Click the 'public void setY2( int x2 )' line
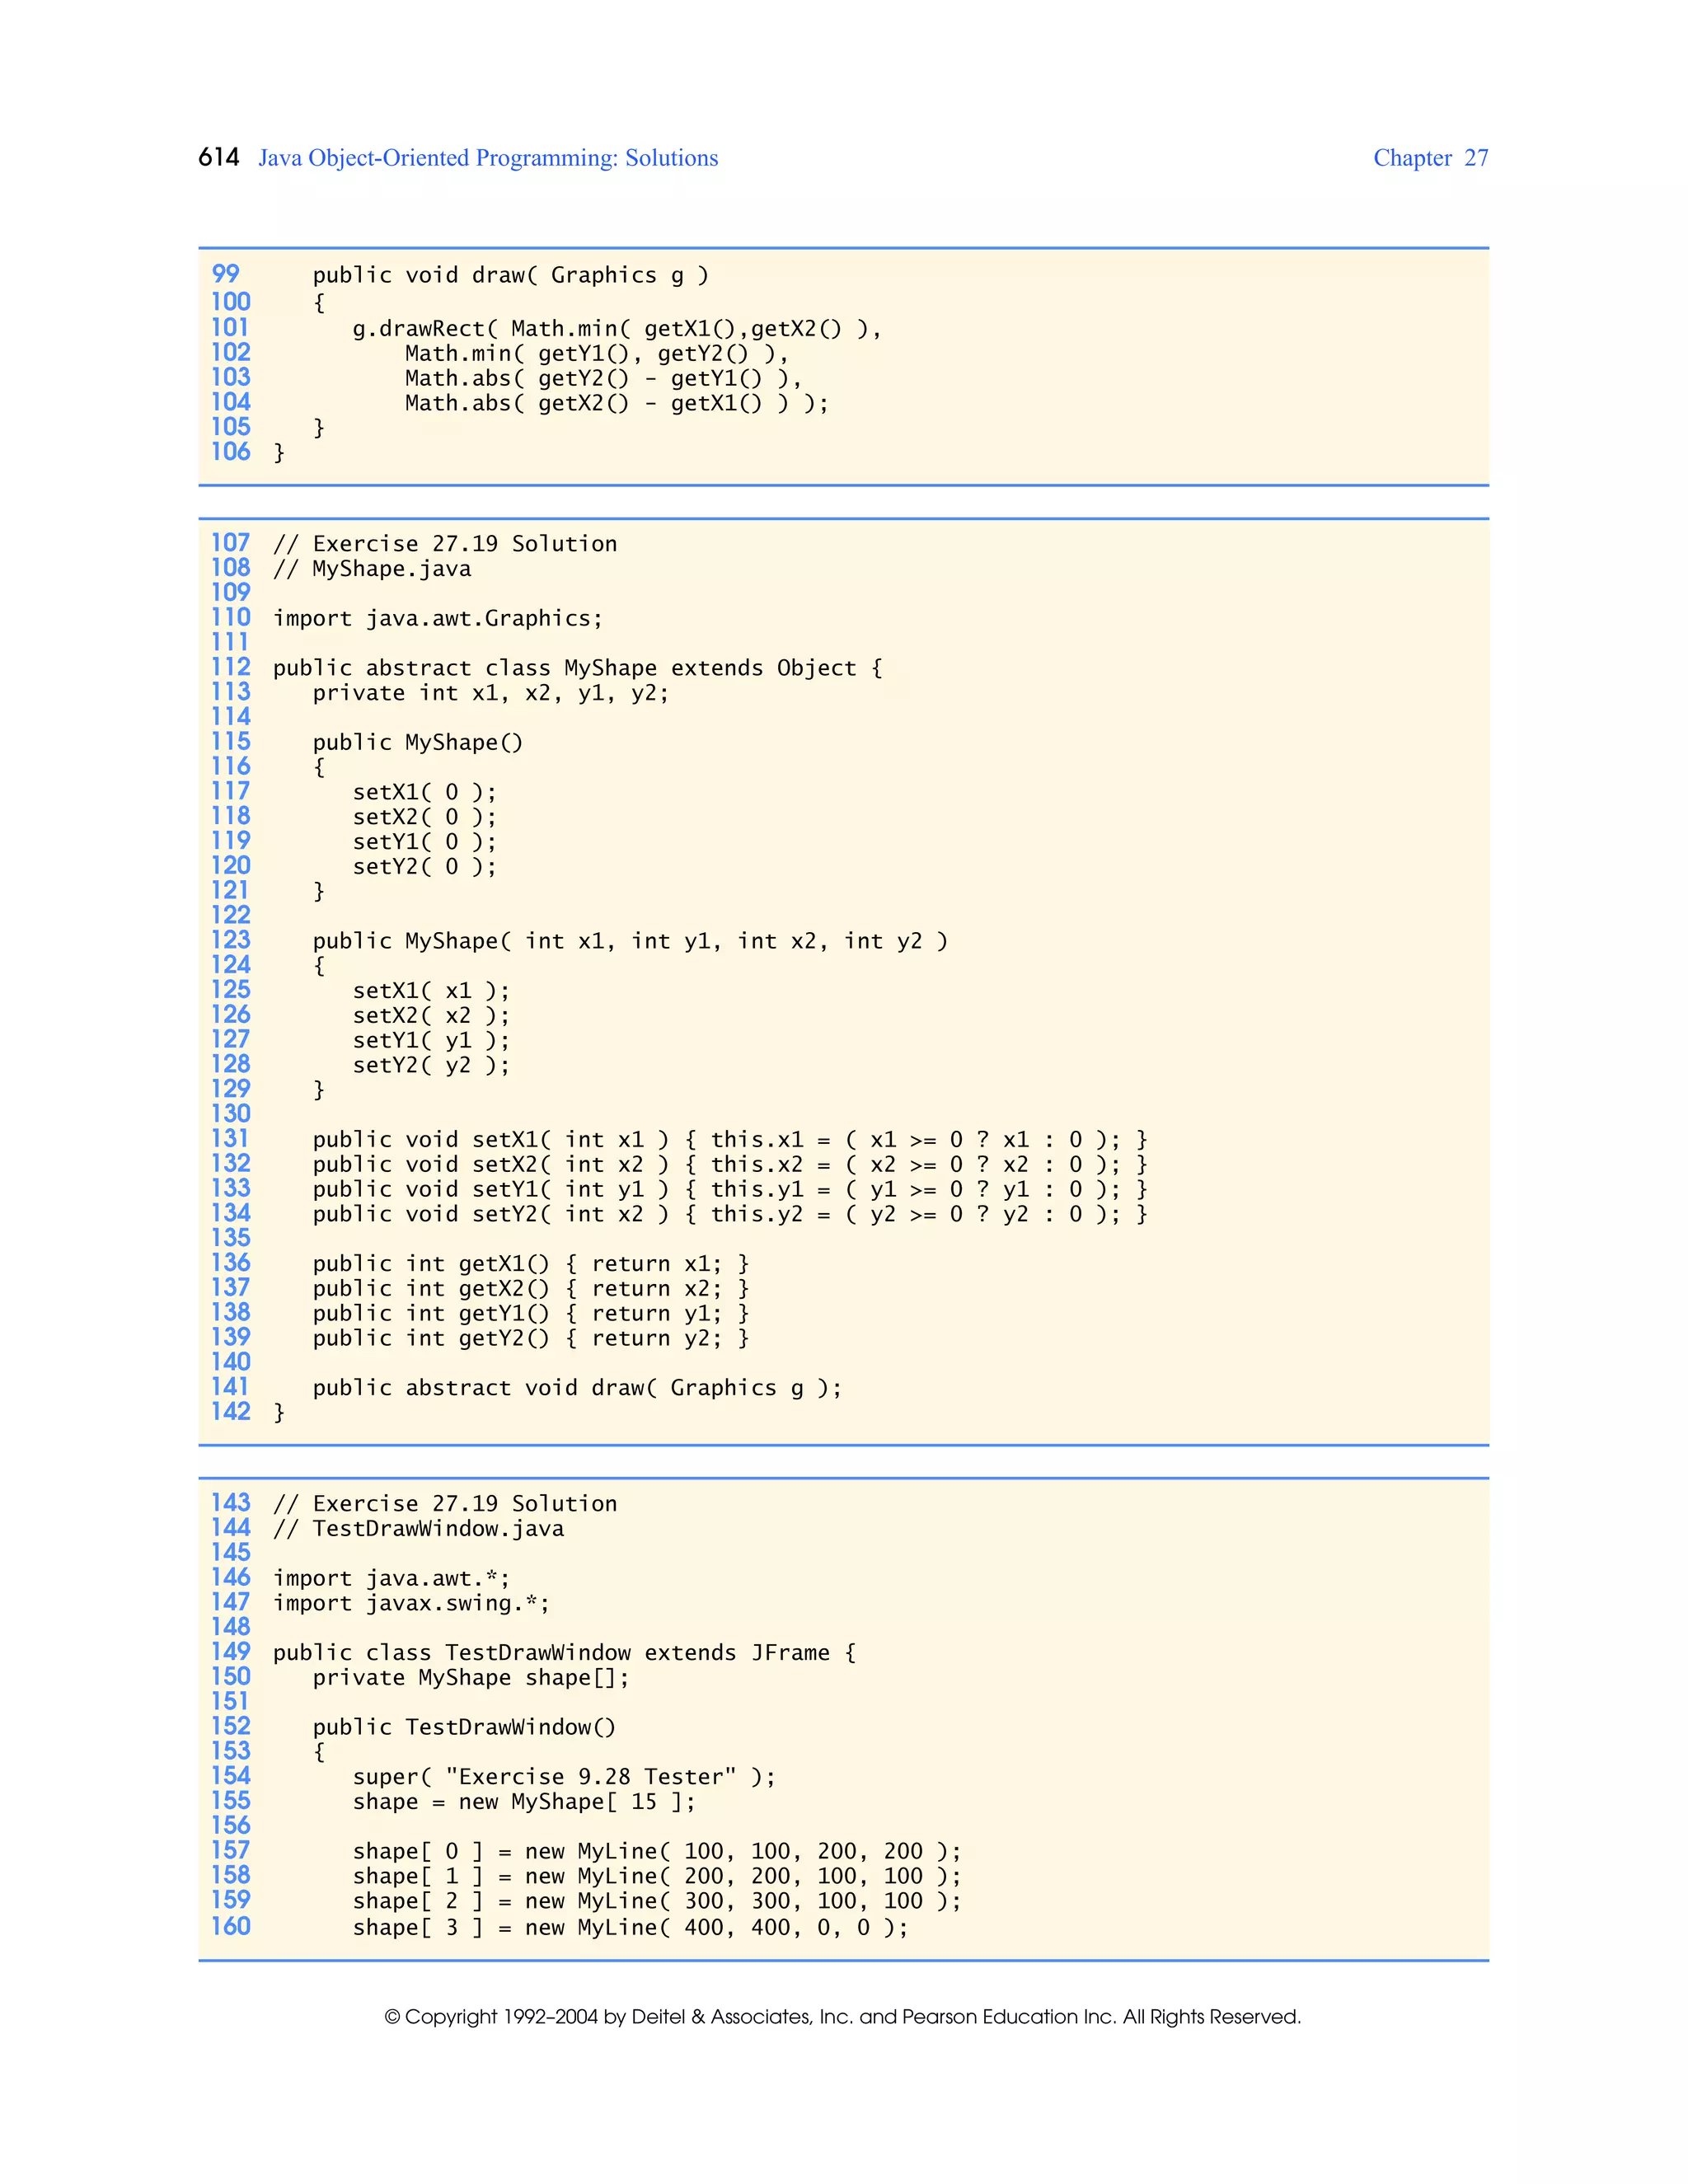The height and width of the screenshot is (2184, 1688). click(x=730, y=1215)
